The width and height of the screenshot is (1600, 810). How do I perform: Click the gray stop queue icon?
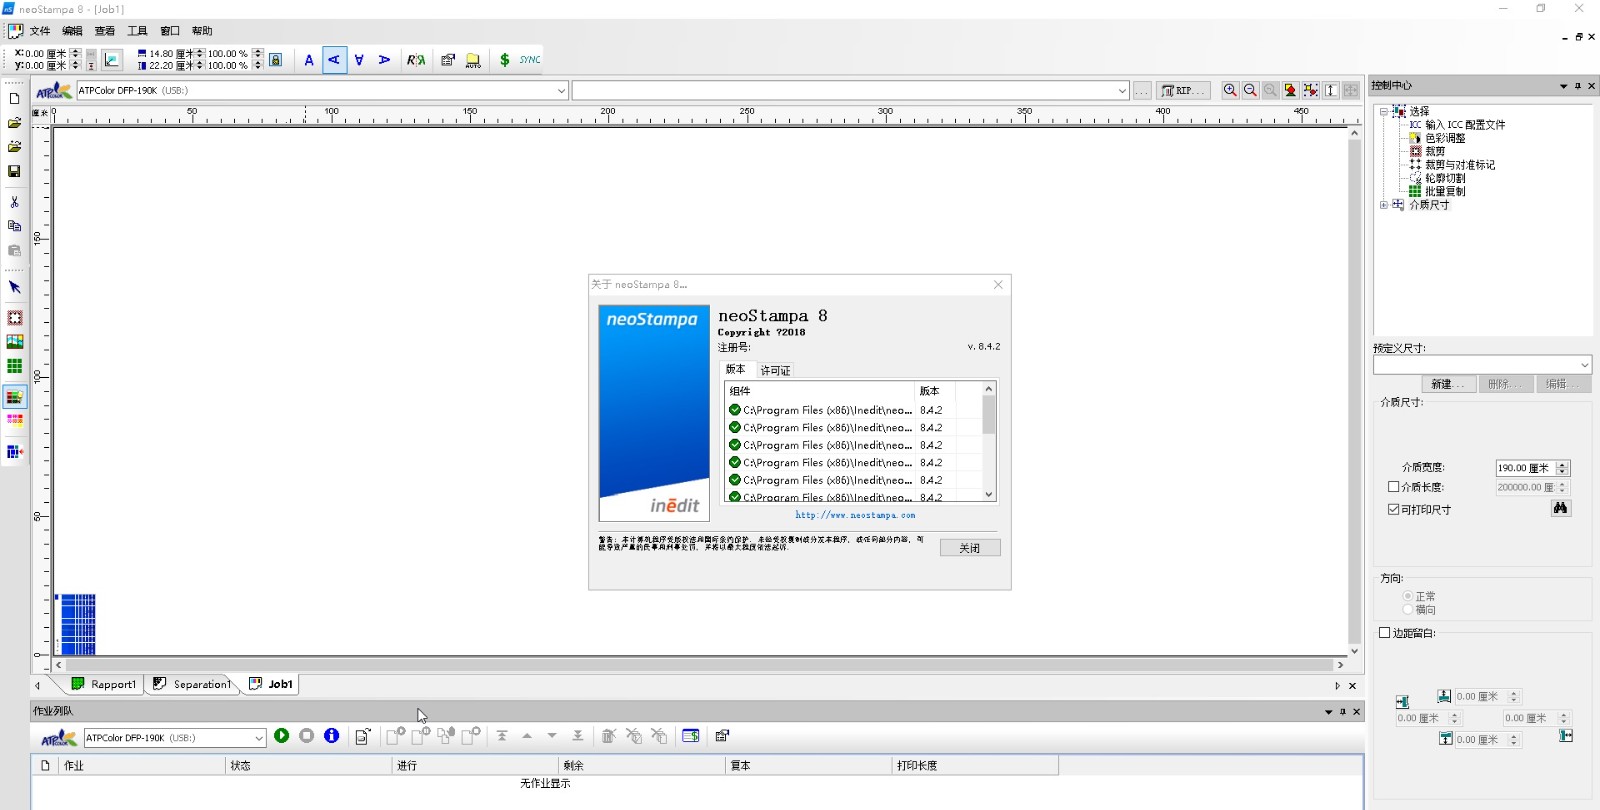tap(307, 736)
